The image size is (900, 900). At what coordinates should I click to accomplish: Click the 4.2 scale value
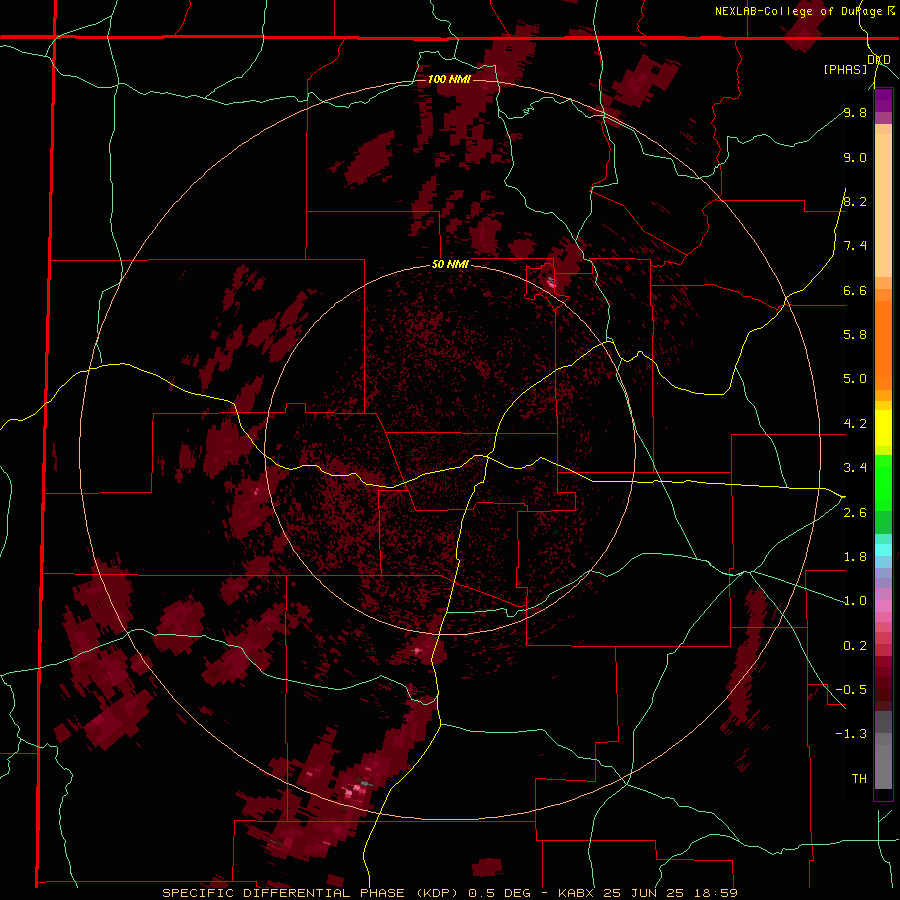pos(855,424)
